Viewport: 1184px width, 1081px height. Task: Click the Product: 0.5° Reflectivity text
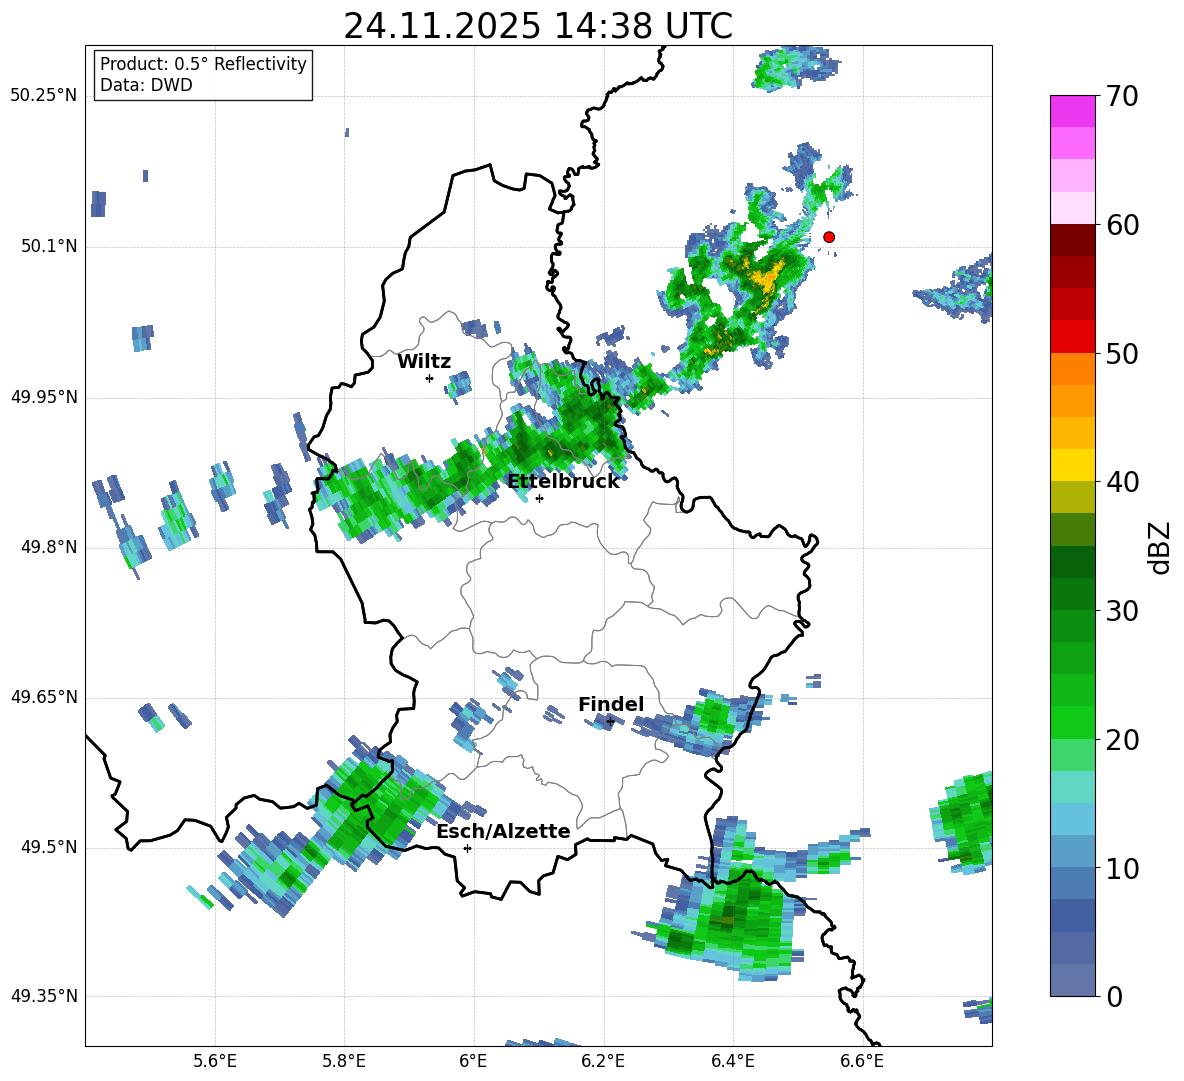point(203,63)
